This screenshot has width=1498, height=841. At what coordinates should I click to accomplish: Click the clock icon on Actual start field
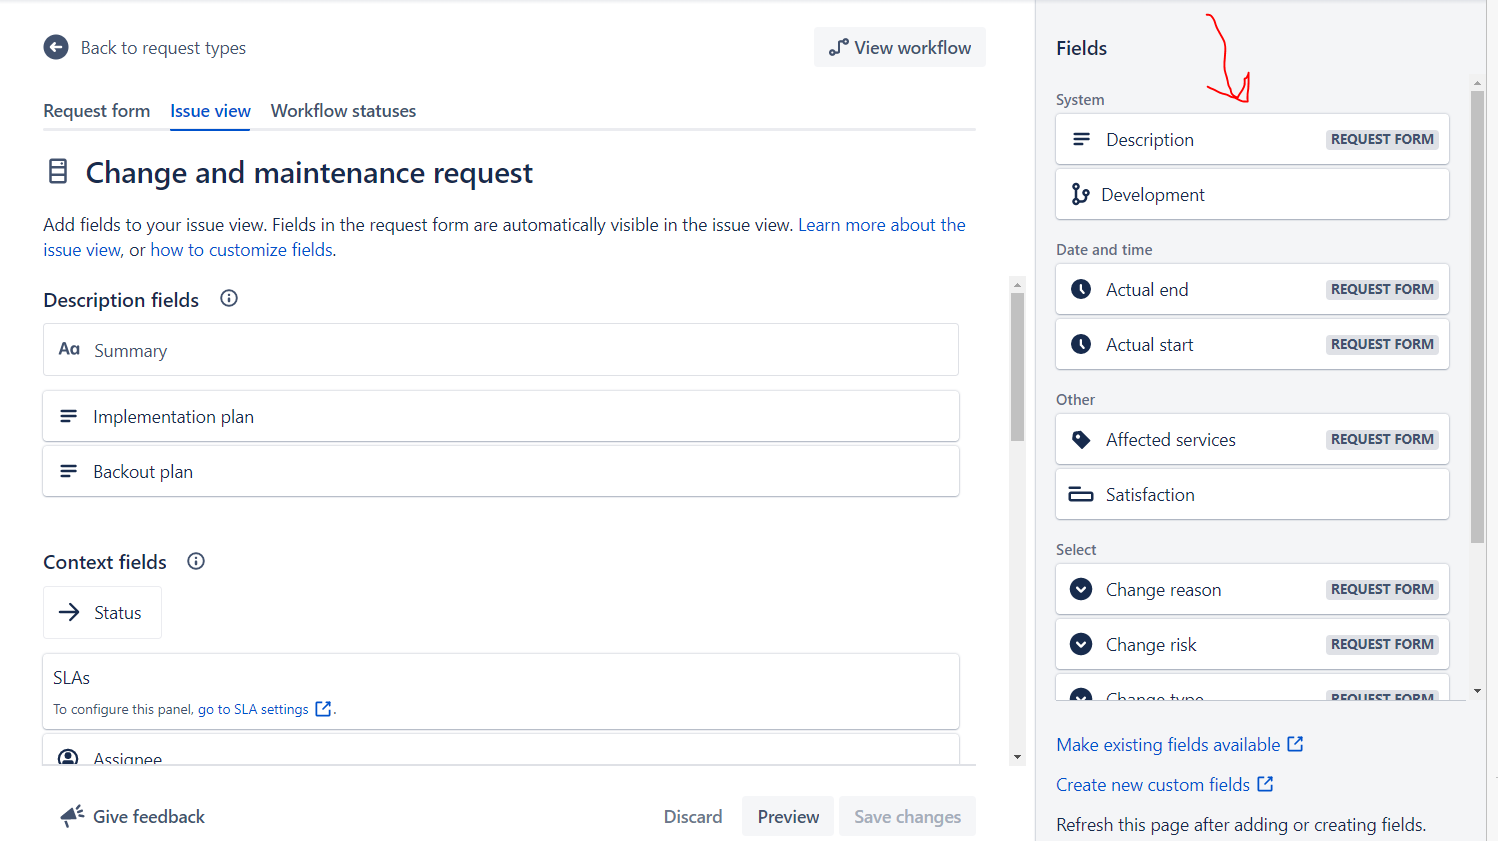[1081, 344]
